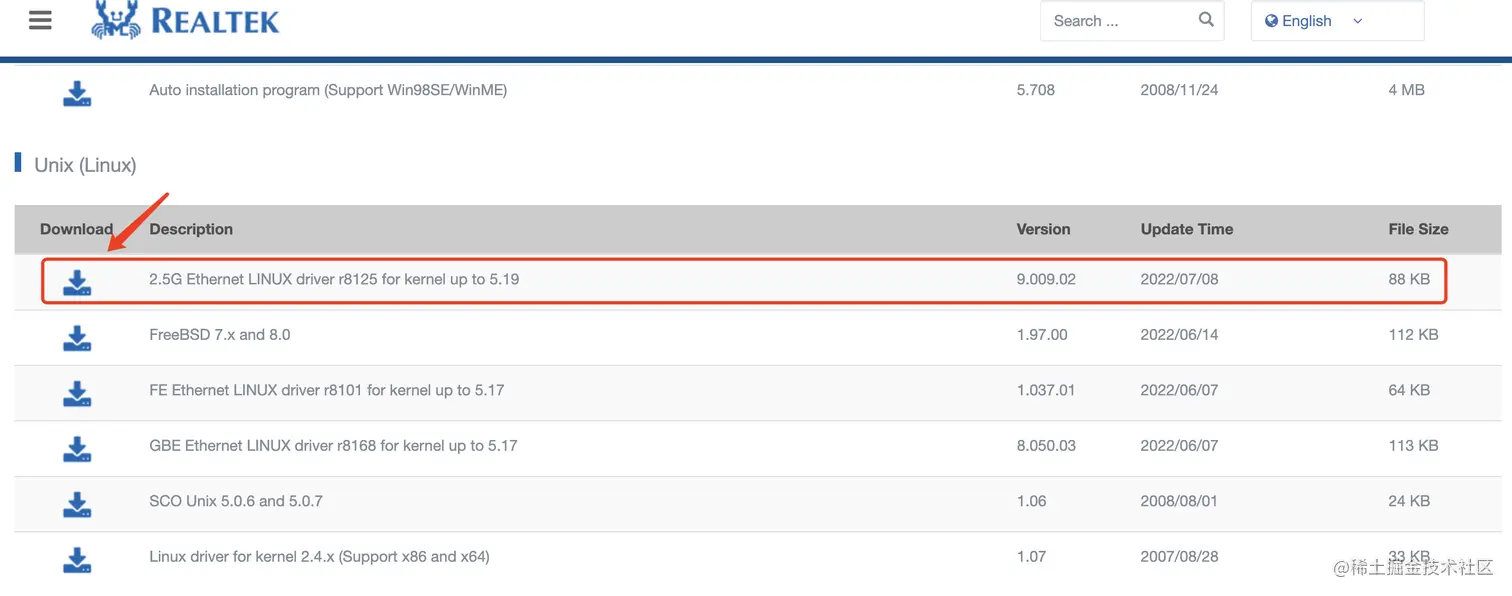Screen dimensions: 1512x596
Task: Download the FE Ethernet r8101 Linux driver
Action: click(77, 394)
